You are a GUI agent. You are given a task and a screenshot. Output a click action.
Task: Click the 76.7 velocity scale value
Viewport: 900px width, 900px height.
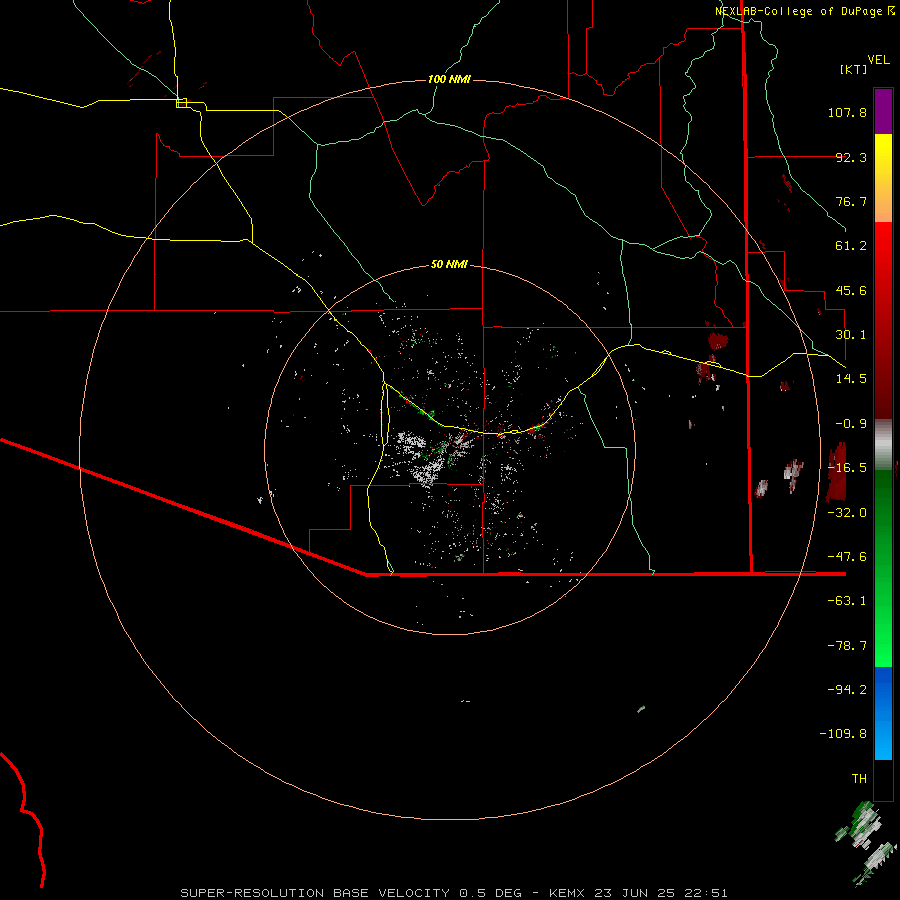851,201
